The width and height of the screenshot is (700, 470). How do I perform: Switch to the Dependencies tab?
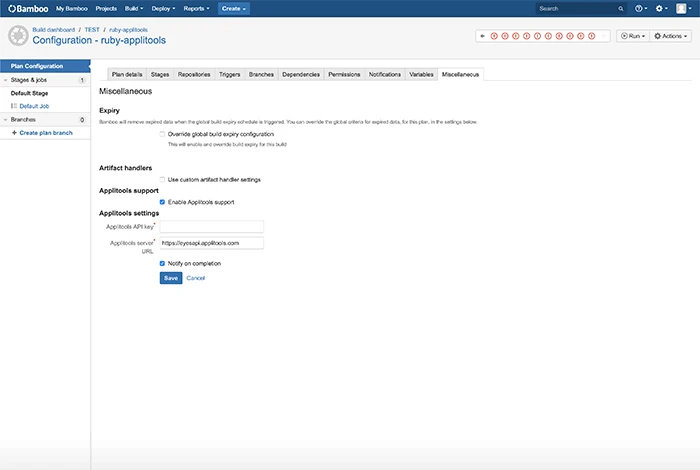[301, 75]
